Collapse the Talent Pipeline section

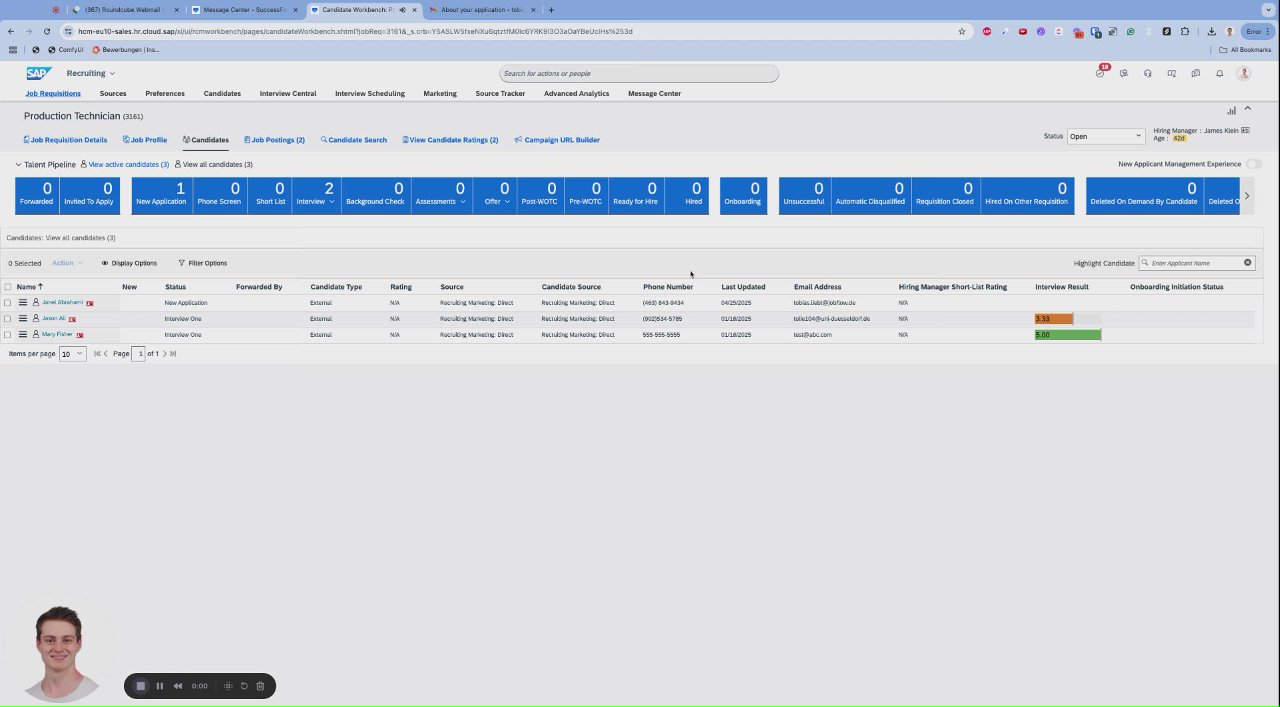[18, 164]
